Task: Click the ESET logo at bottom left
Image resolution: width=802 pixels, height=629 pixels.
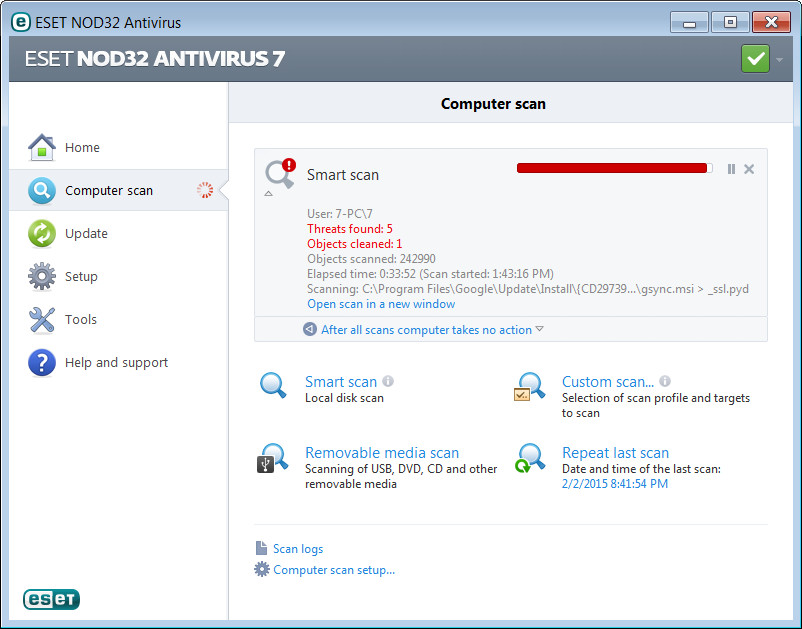Action: click(51, 599)
